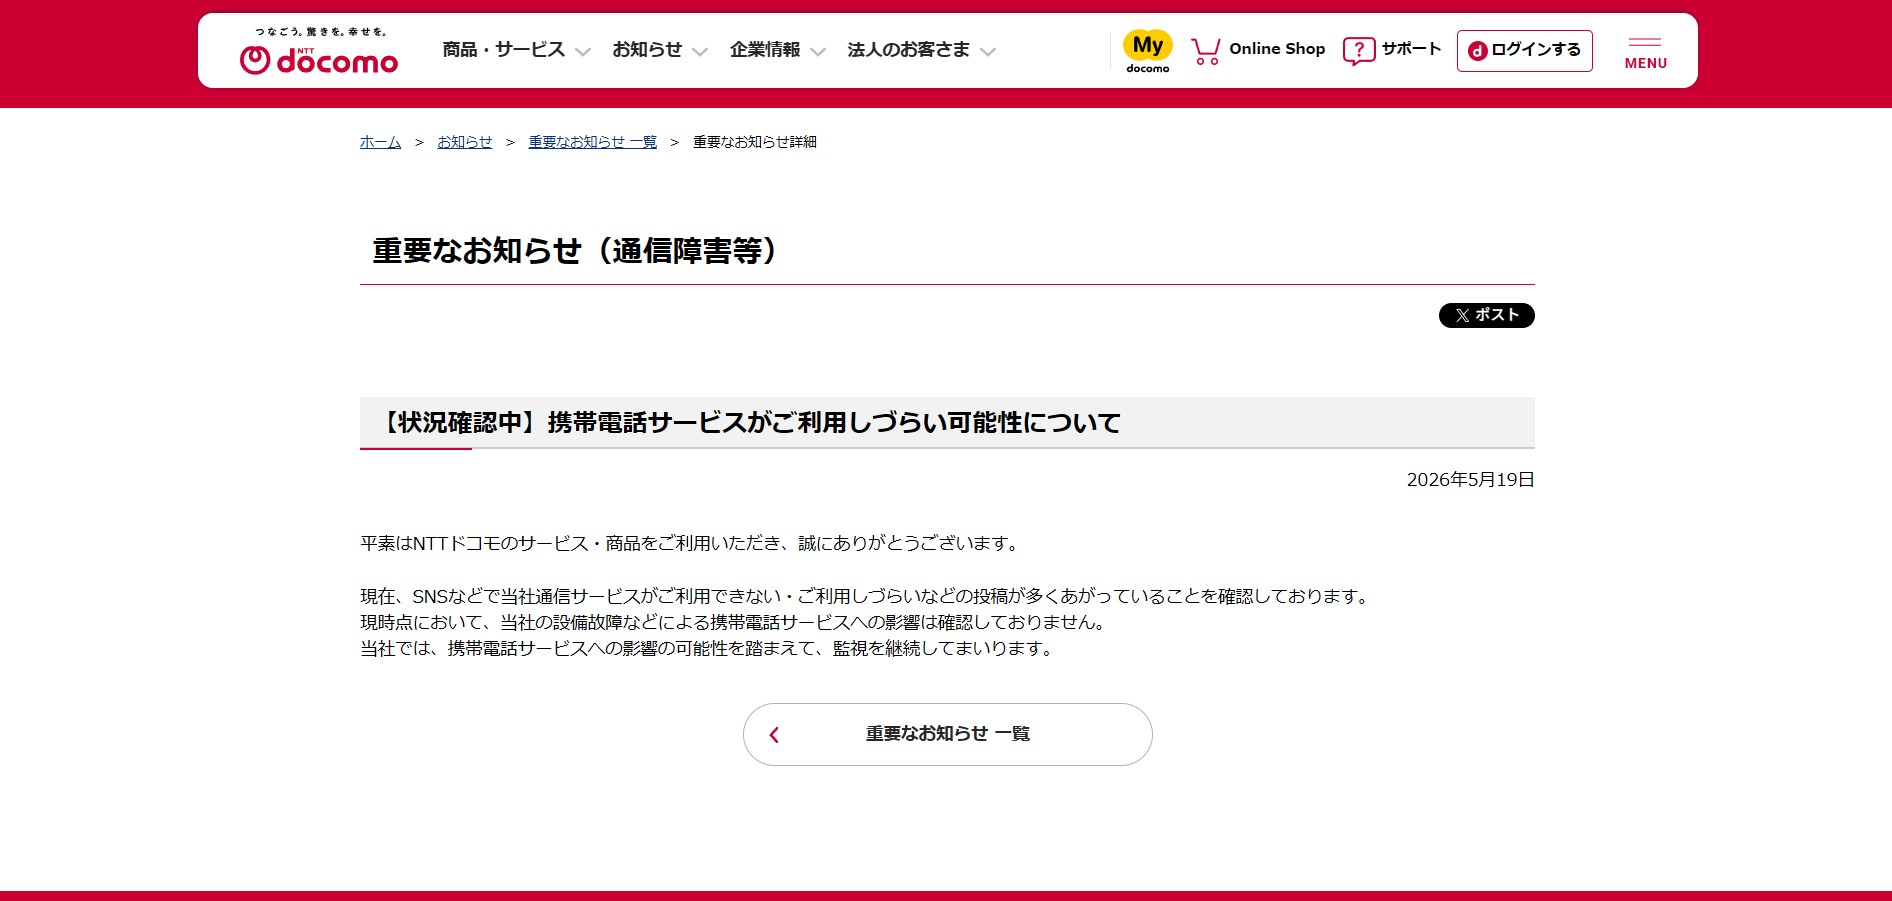Image resolution: width=1892 pixels, height=901 pixels.
Task: Share via the X ポスト button
Action: pyautogui.click(x=1486, y=315)
